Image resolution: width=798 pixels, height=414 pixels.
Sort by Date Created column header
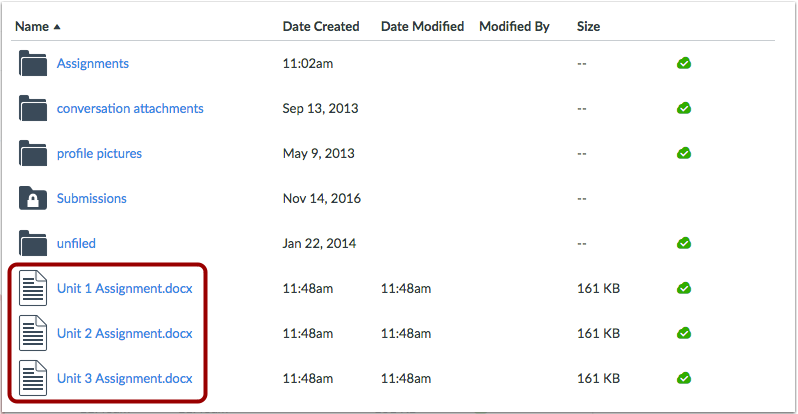321,26
